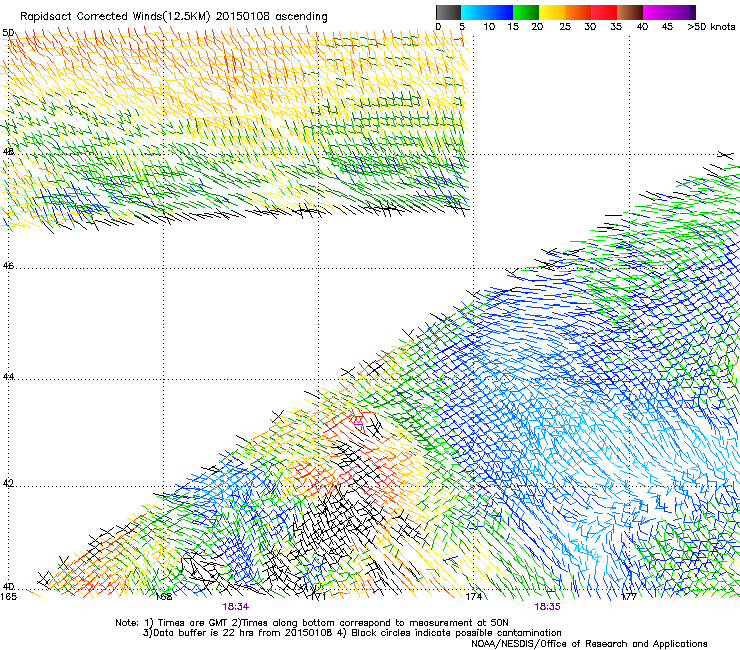Screen dimensions: 740x650
Task: Click the longitude label 168
Action: [163, 597]
